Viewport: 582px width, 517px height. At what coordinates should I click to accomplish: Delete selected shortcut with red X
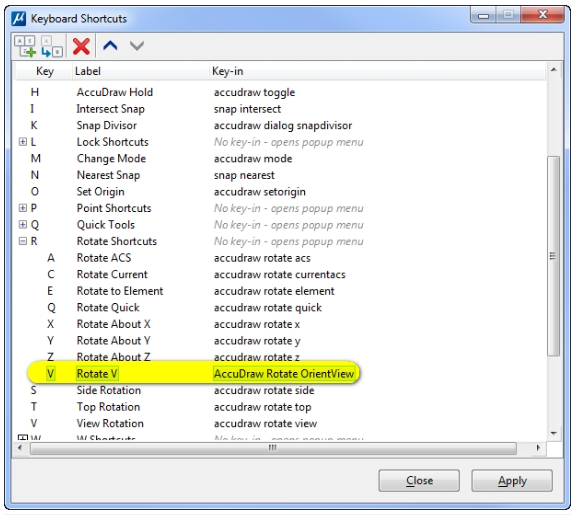point(81,46)
